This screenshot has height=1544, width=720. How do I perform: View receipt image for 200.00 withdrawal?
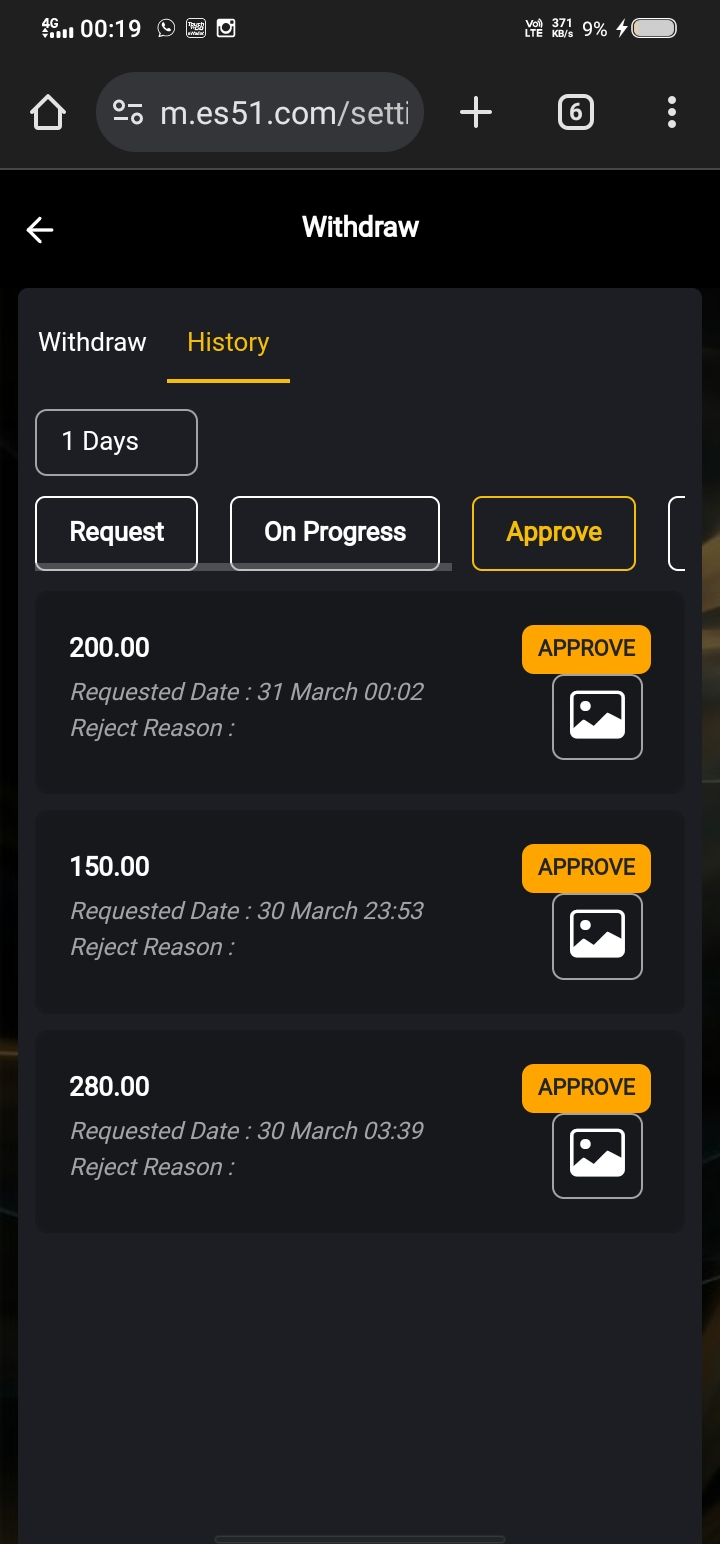tap(597, 717)
